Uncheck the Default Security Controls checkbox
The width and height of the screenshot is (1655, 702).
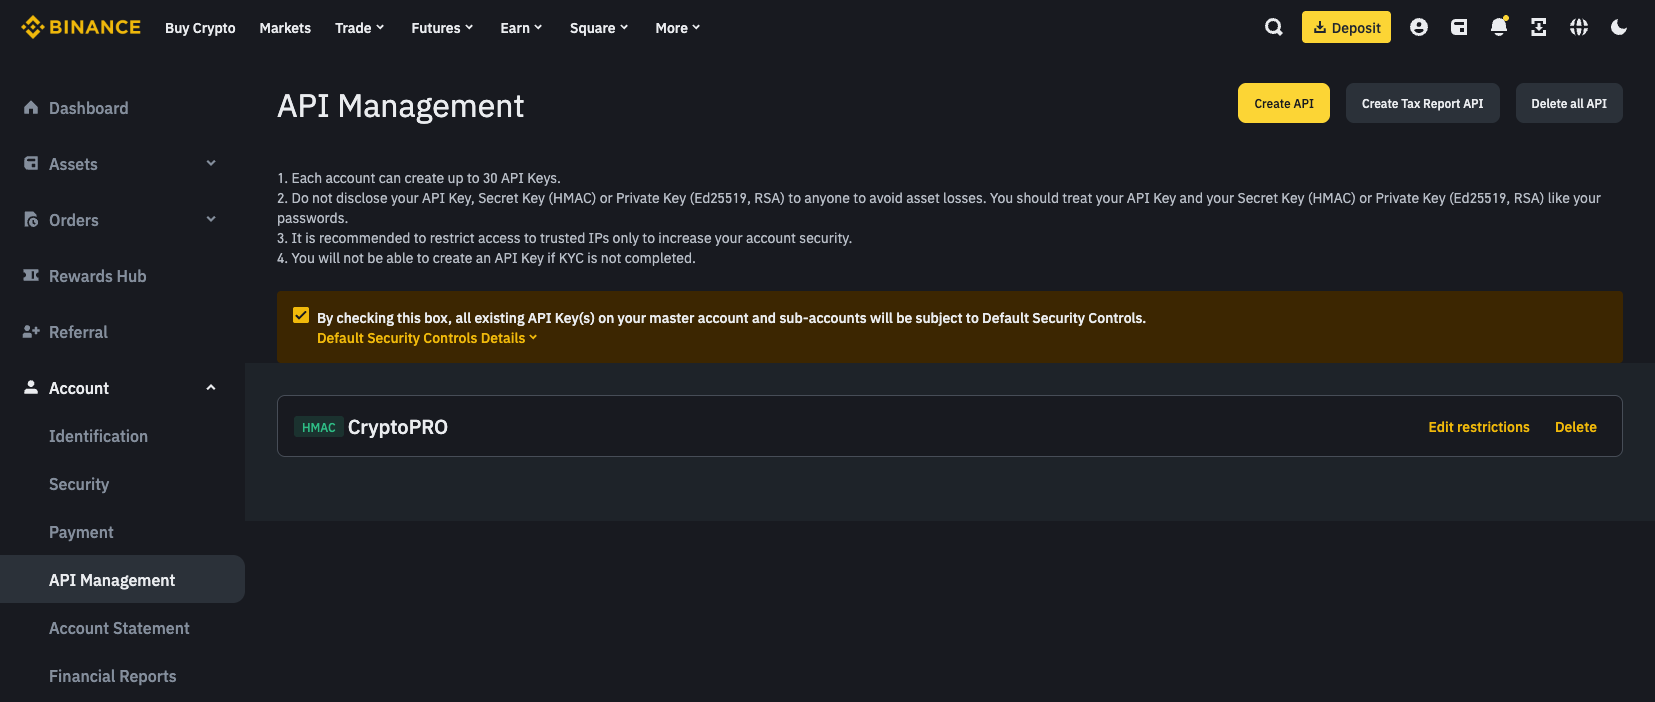coord(301,316)
